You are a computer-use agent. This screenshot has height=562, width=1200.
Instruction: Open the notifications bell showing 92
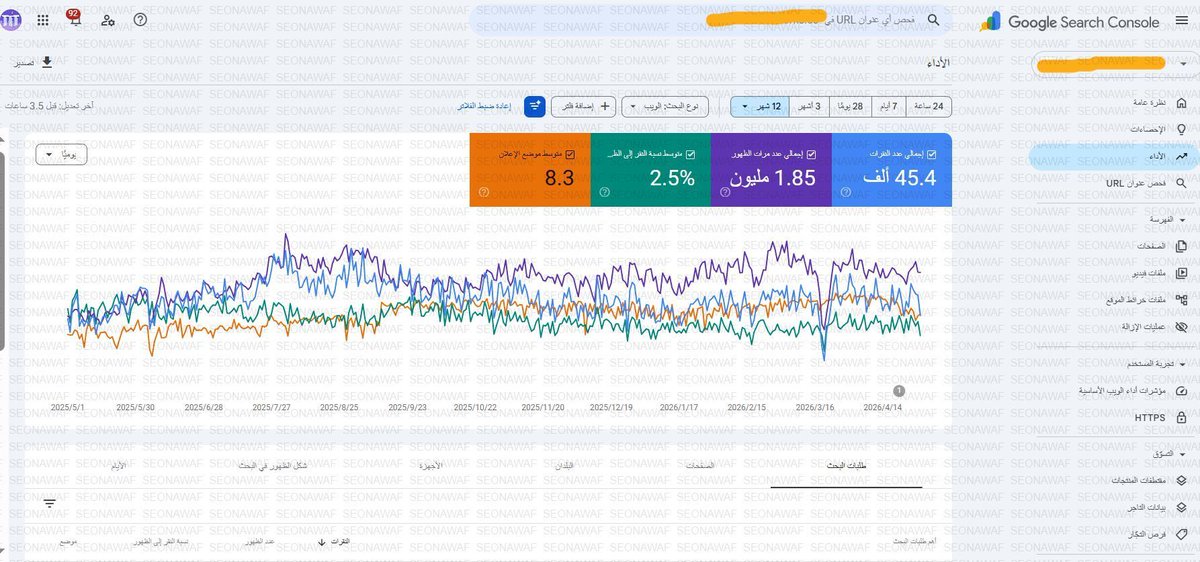(73, 18)
